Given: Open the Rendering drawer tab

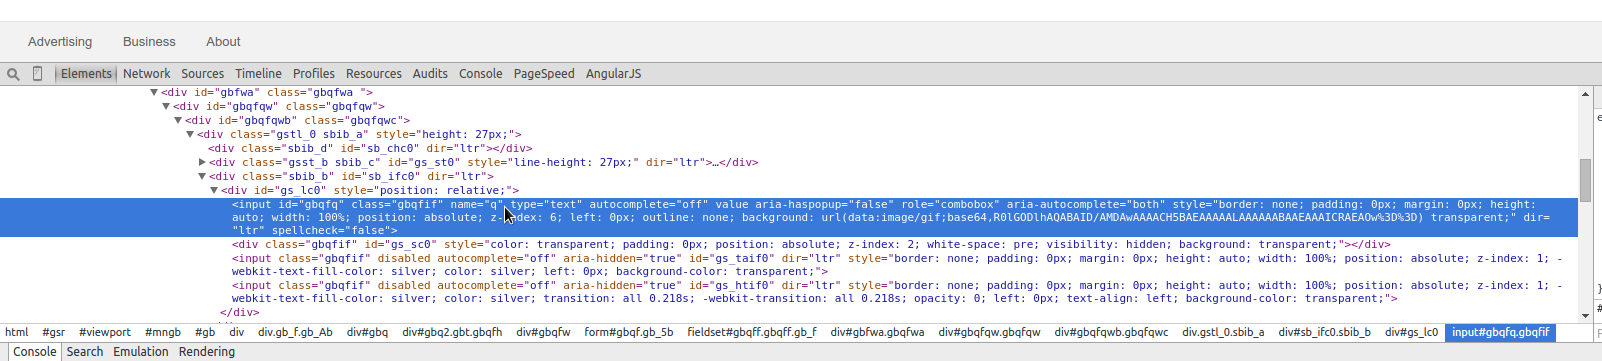Looking at the screenshot, I should coord(207,352).
